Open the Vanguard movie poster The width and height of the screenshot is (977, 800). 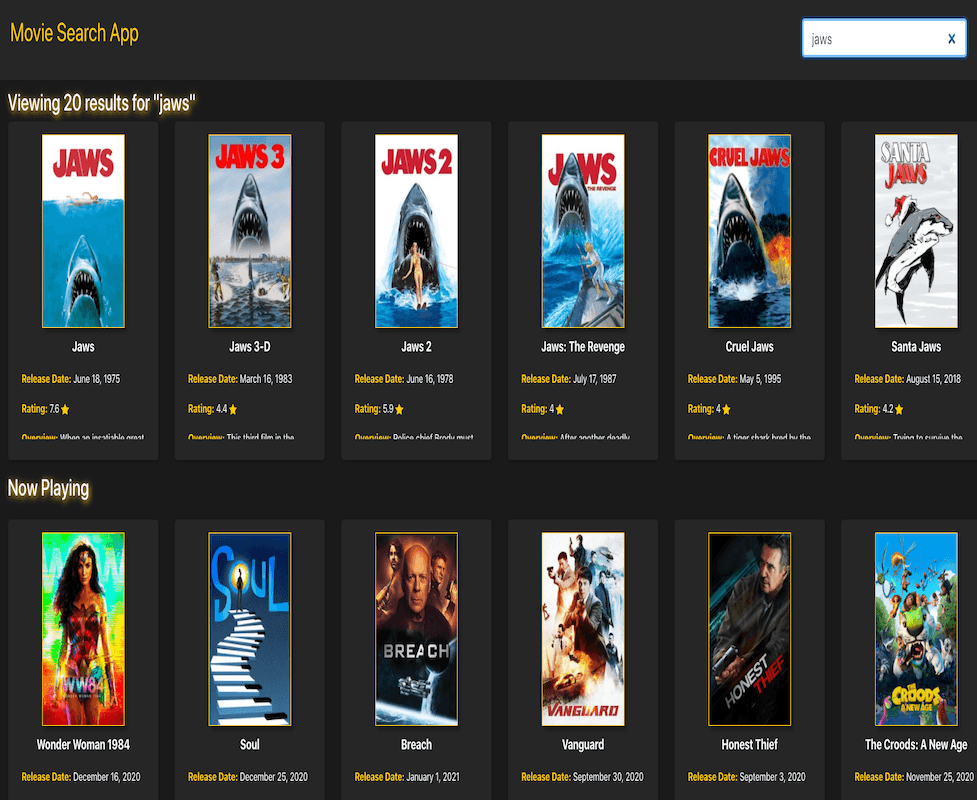pyautogui.click(x=583, y=629)
